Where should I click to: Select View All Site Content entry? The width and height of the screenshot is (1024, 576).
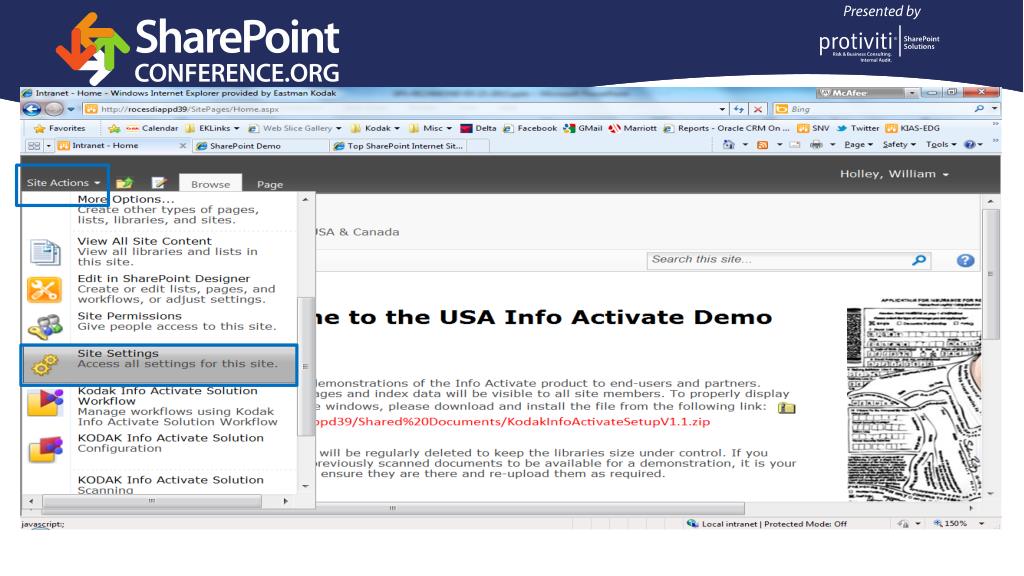(x=168, y=251)
